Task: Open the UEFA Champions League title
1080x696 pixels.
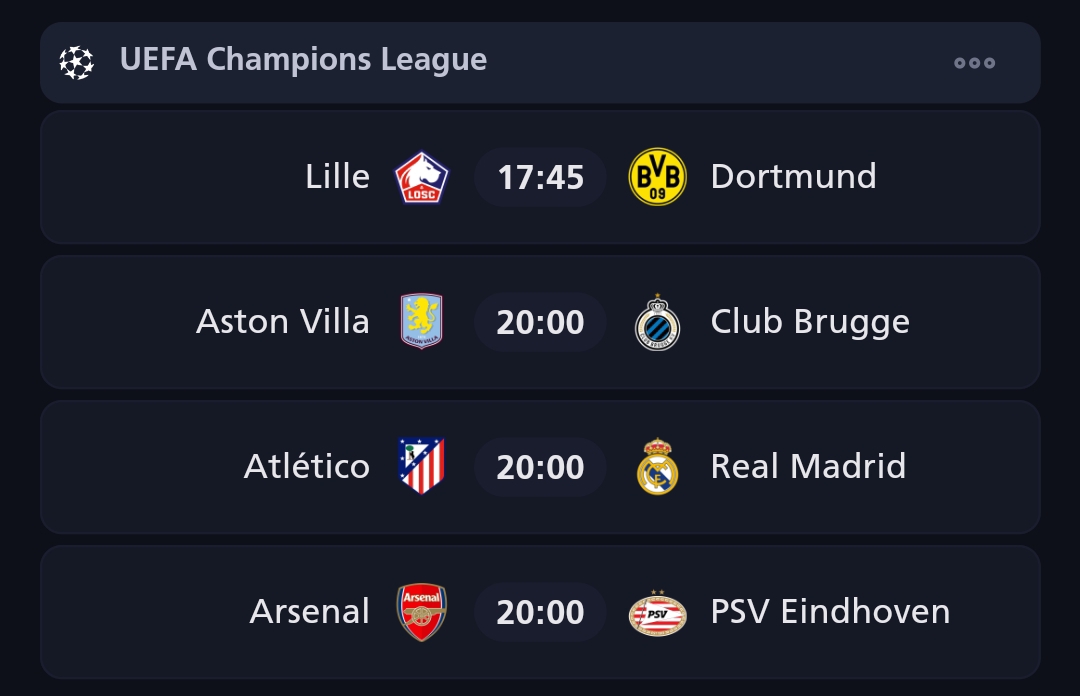Action: [303, 60]
